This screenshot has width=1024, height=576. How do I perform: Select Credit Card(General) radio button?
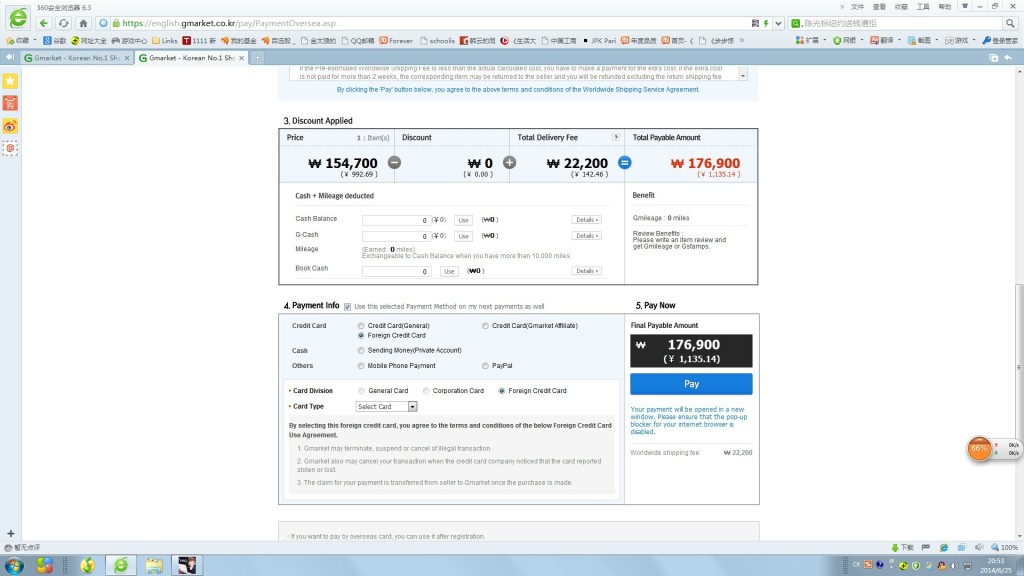(x=361, y=325)
